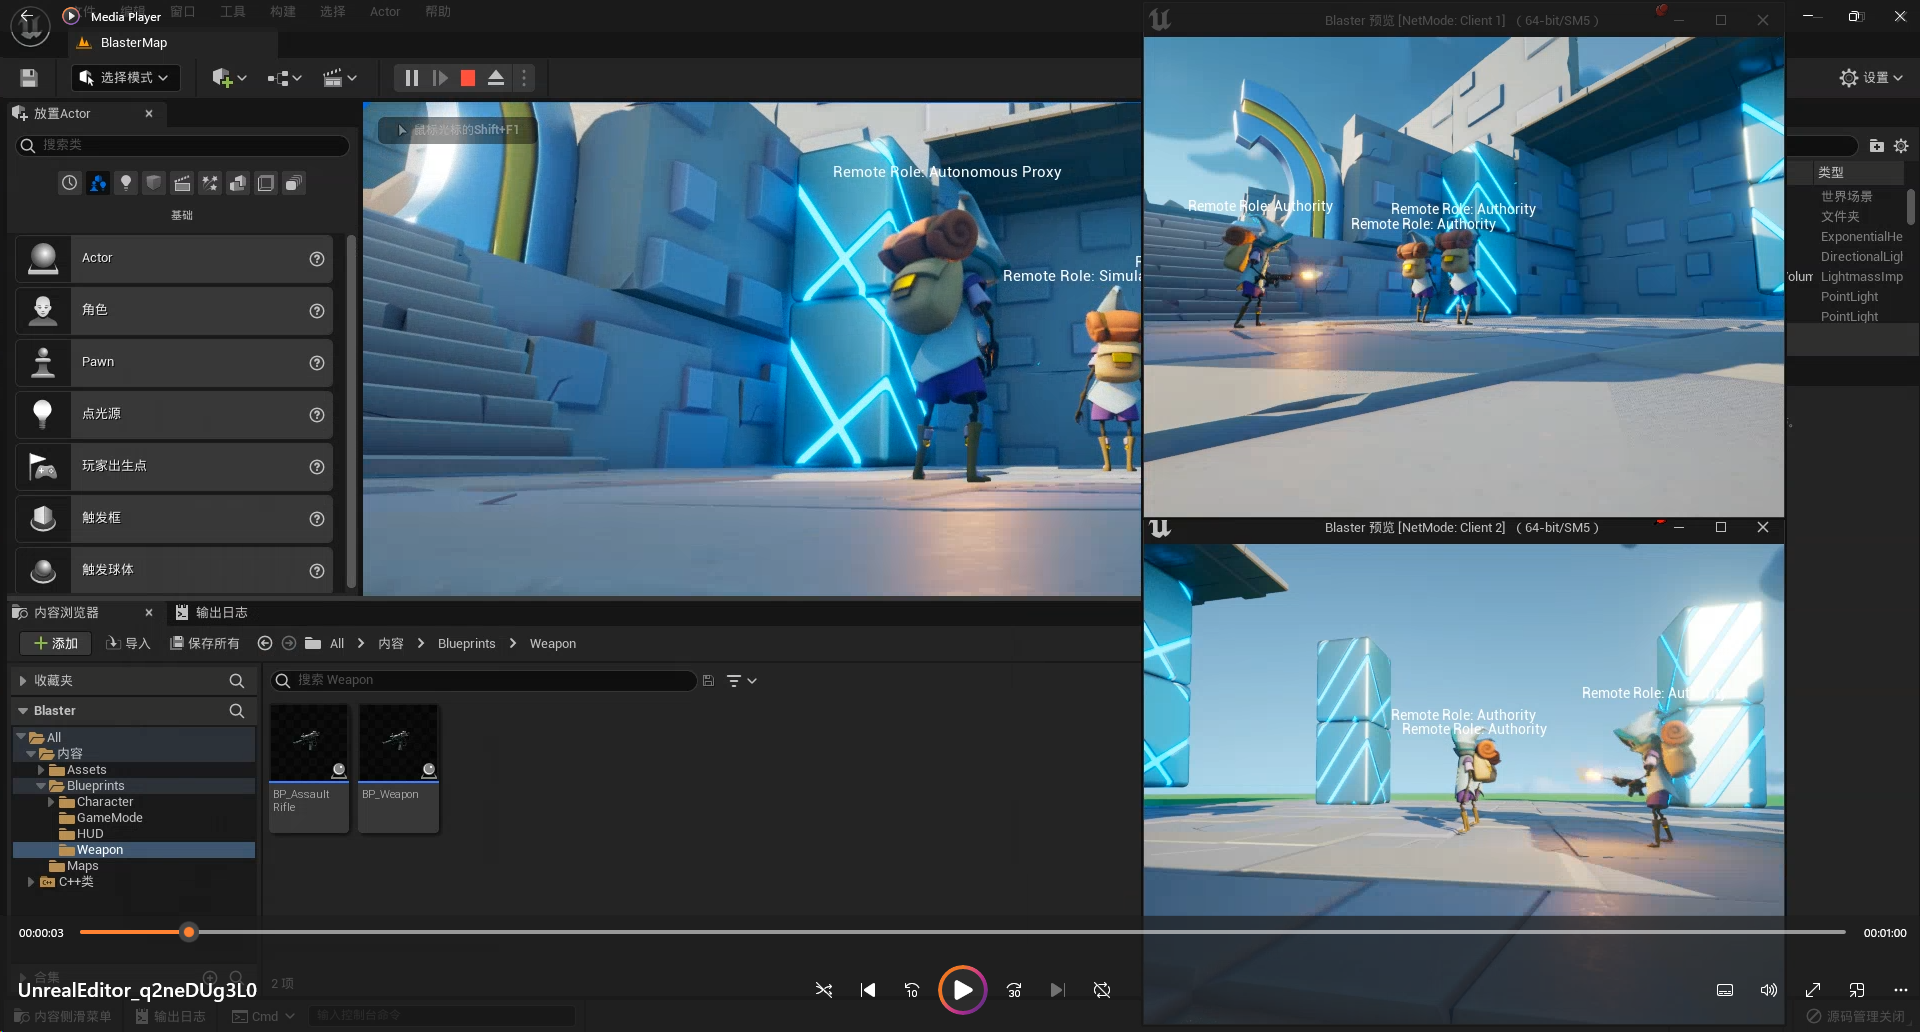This screenshot has height=1032, width=1920.
Task: Select the basic shapes category icon
Action: (x=98, y=183)
